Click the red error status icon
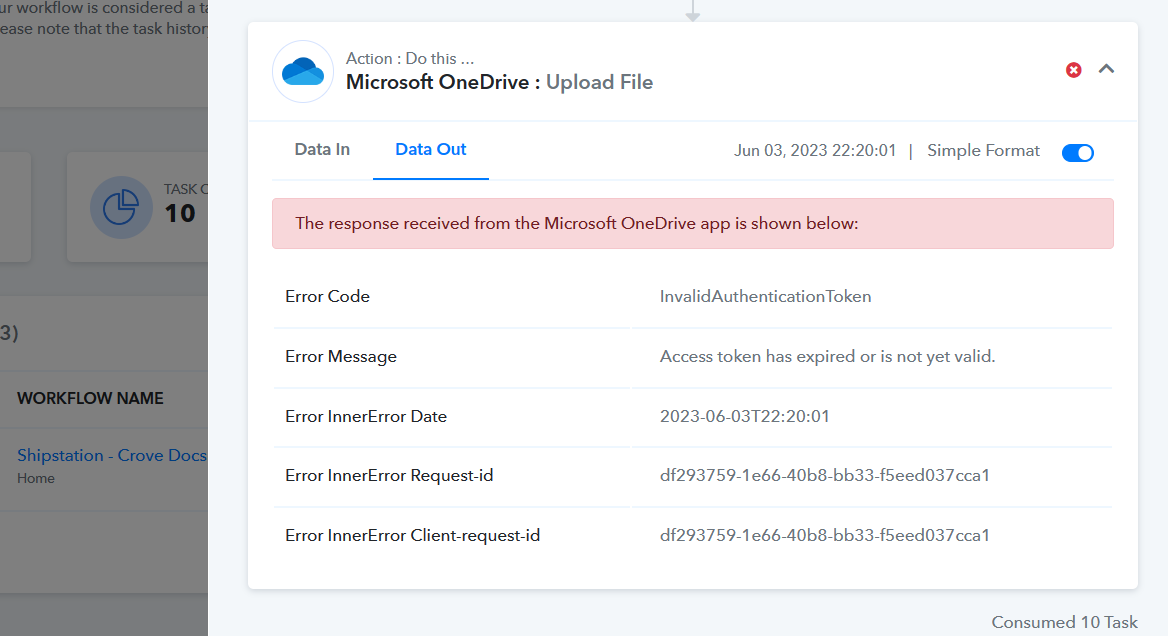 pos(1073,70)
